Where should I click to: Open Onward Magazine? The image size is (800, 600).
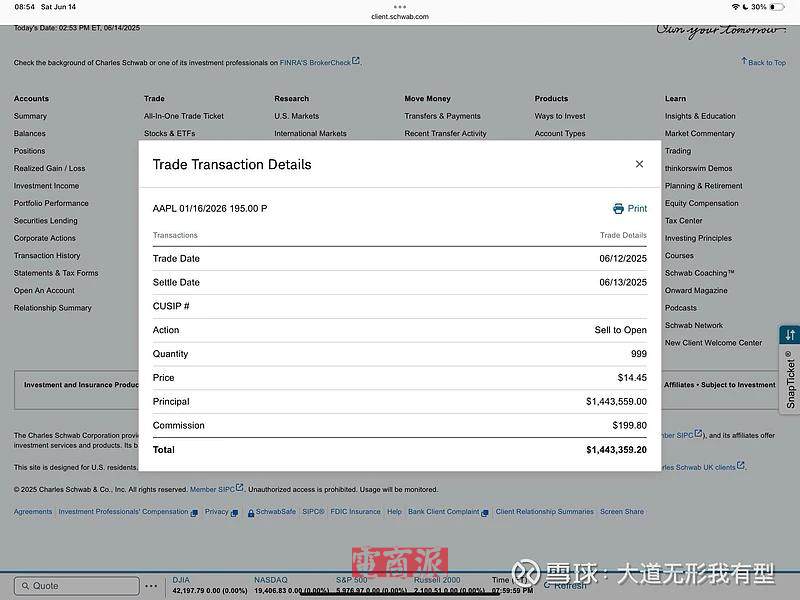point(696,290)
